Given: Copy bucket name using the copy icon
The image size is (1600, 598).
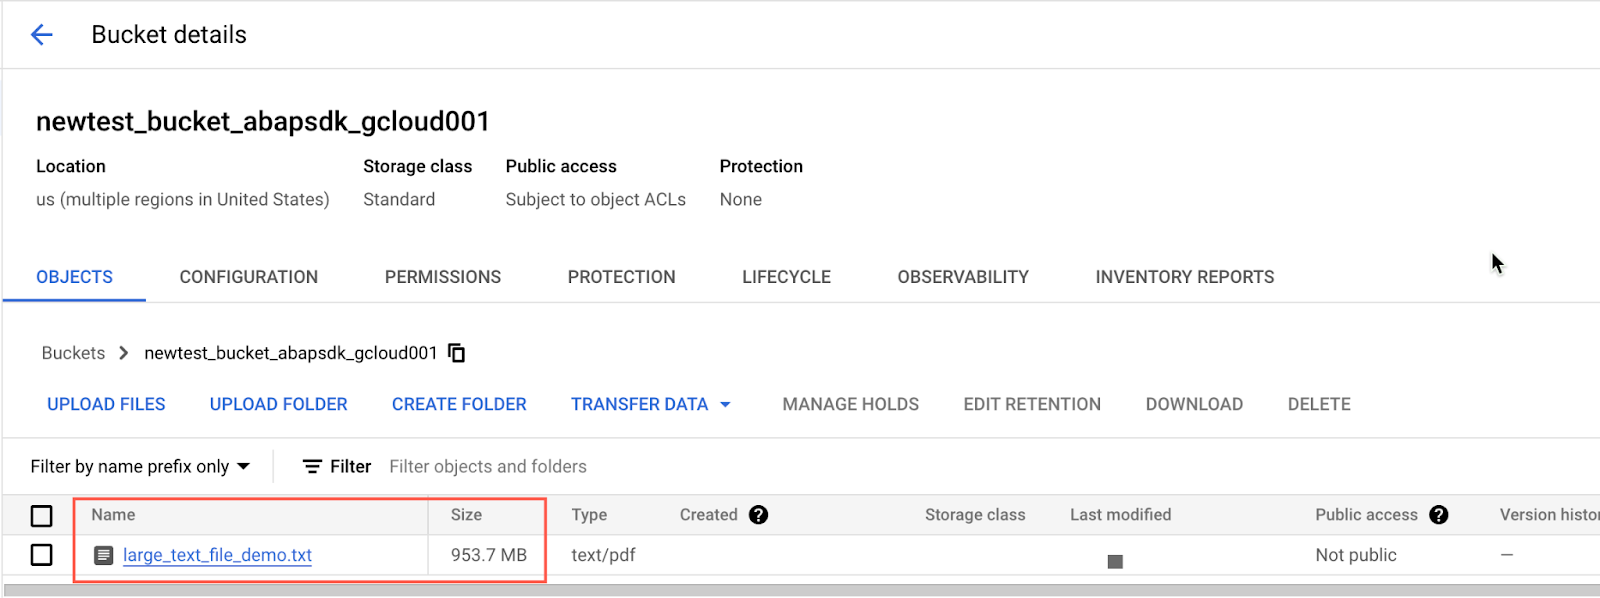Looking at the screenshot, I should pyautogui.click(x=457, y=353).
